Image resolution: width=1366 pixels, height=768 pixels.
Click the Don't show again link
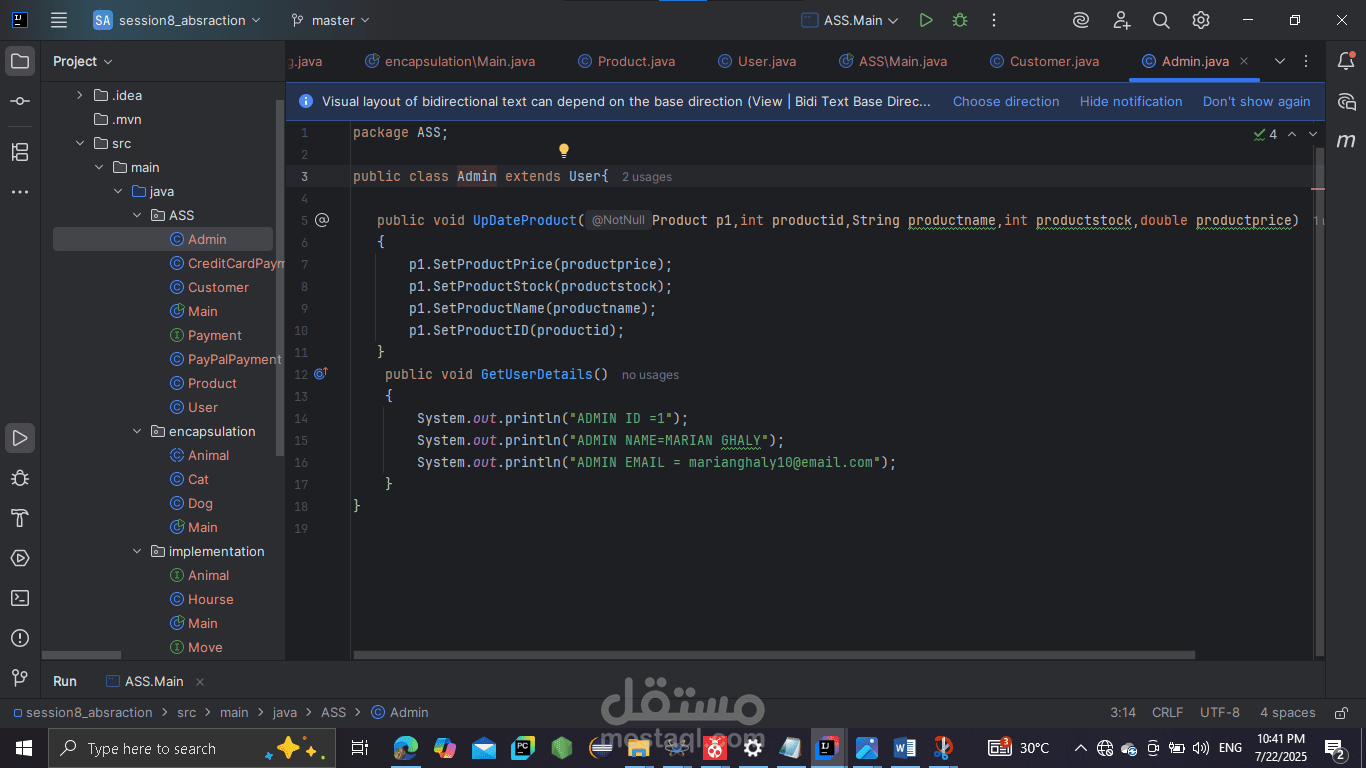click(1256, 101)
